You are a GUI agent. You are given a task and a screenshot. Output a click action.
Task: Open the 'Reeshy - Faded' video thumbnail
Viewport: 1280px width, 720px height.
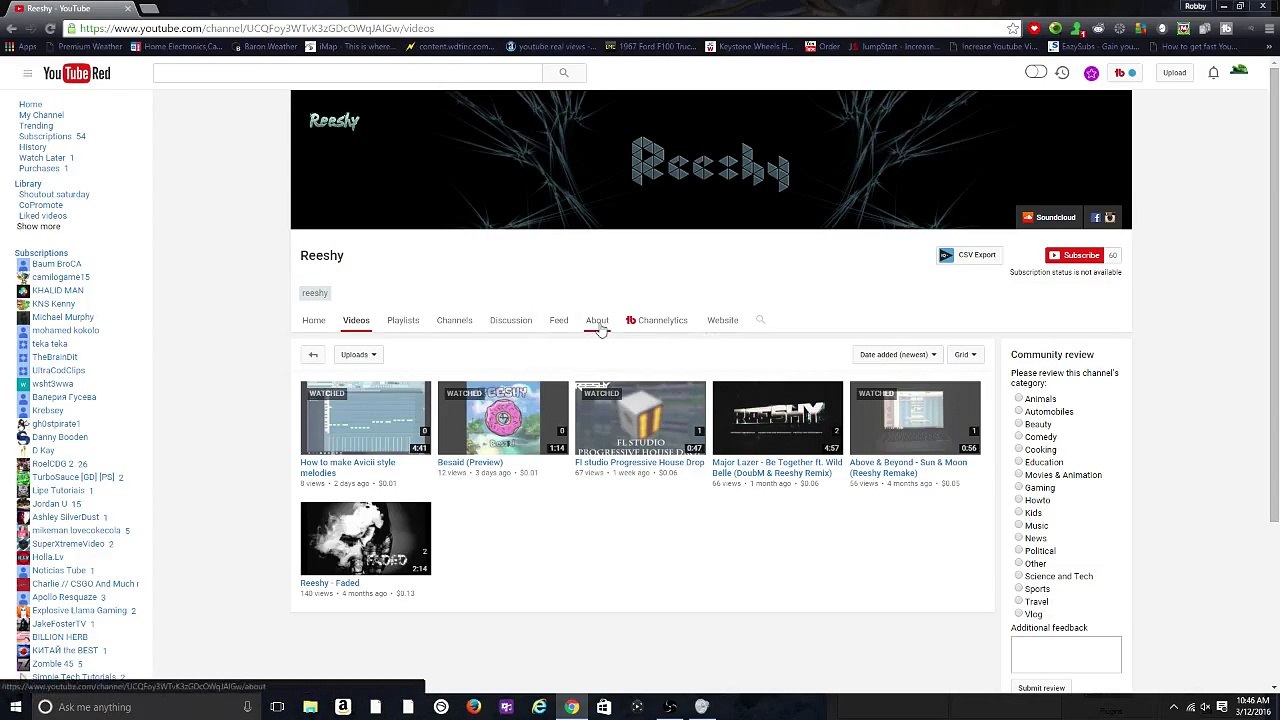click(x=365, y=538)
